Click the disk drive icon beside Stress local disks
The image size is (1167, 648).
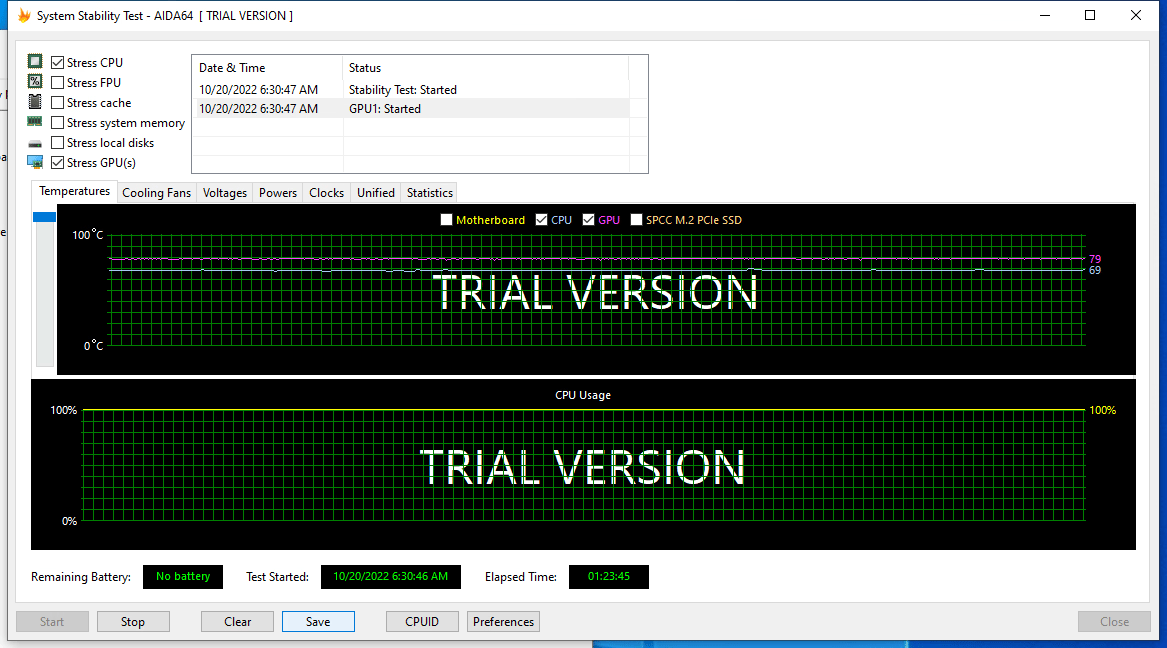point(35,143)
